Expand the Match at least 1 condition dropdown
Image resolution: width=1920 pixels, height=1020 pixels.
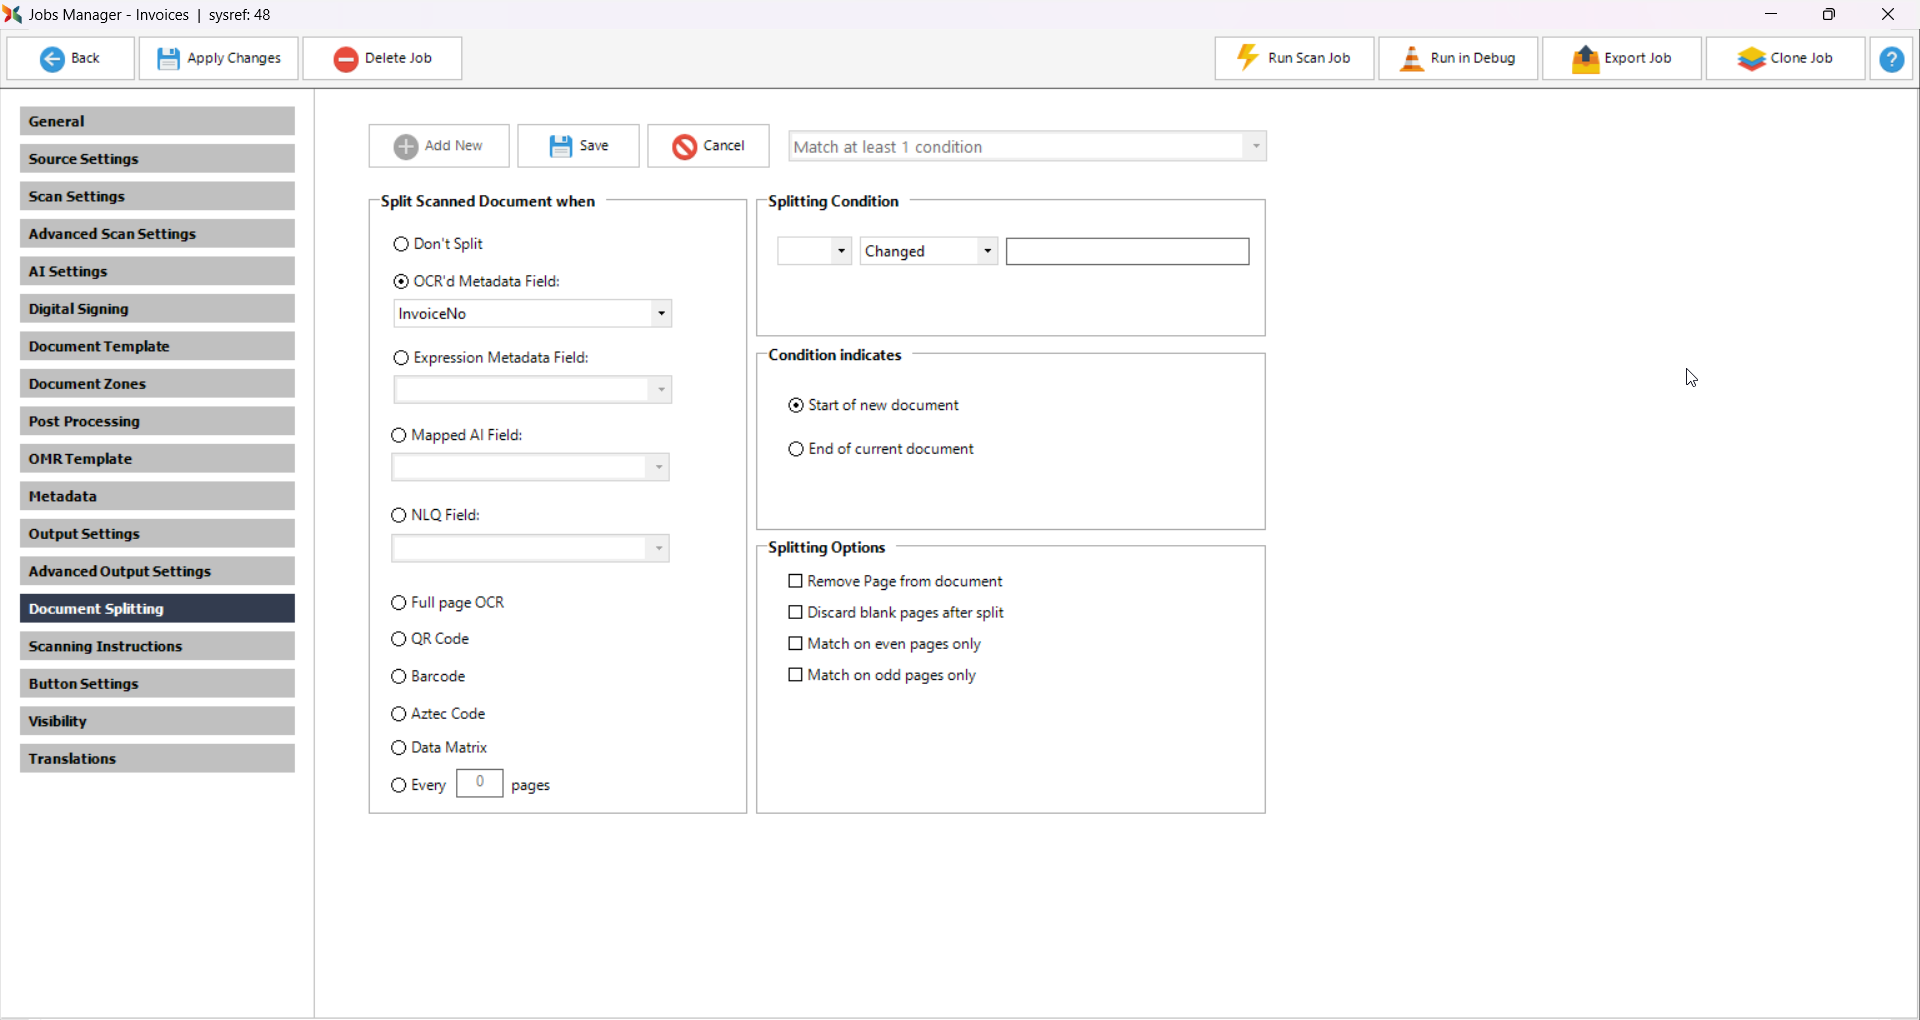pos(1256,147)
